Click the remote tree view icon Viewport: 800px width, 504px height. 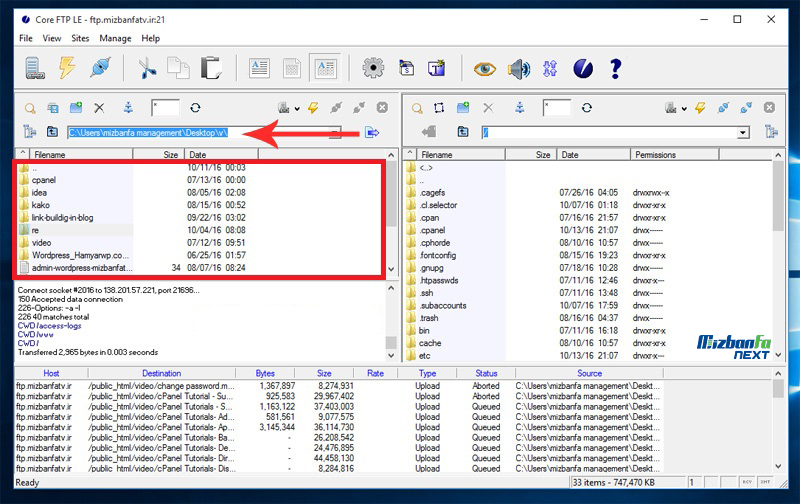(x=771, y=132)
